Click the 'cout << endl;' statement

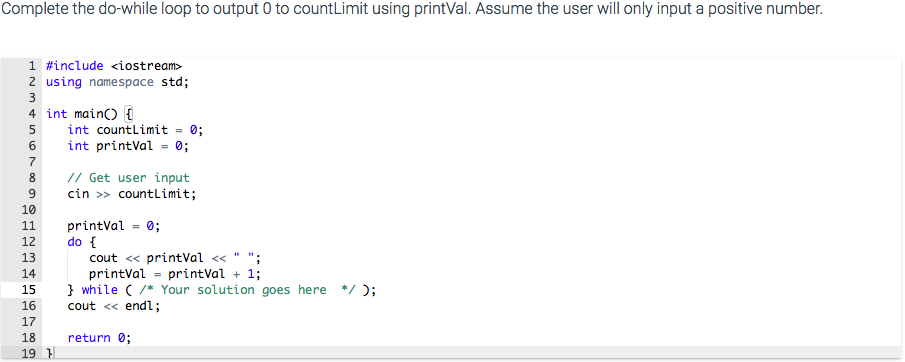point(114,306)
